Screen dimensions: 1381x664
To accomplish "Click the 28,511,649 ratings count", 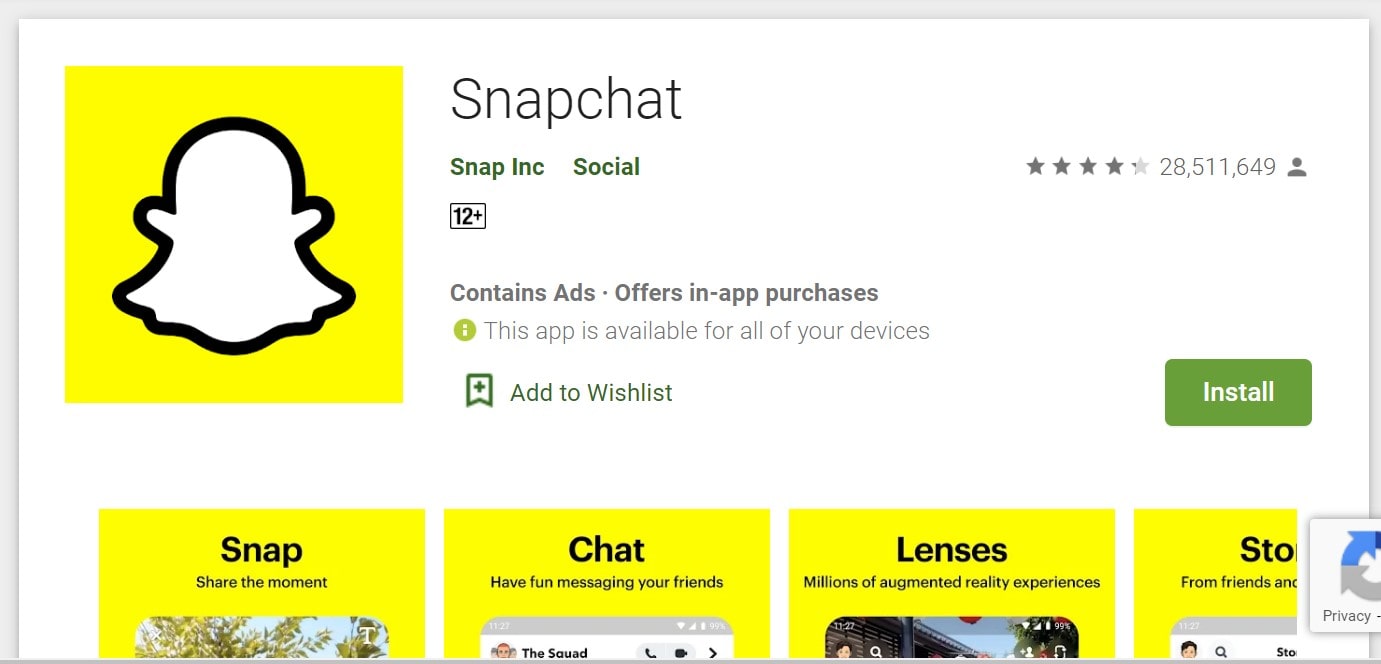I will click(1217, 167).
